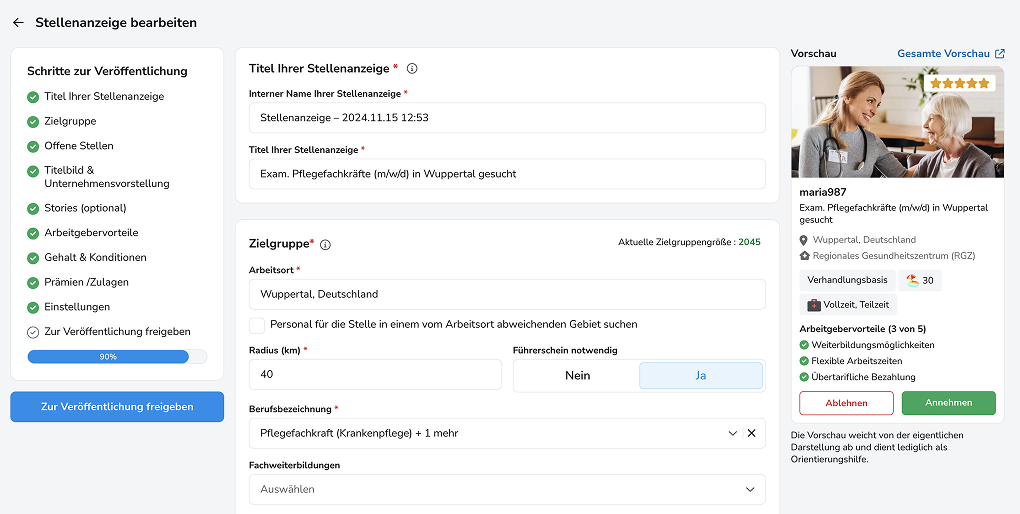Select Nein for Führerschein notwendig

[577, 375]
